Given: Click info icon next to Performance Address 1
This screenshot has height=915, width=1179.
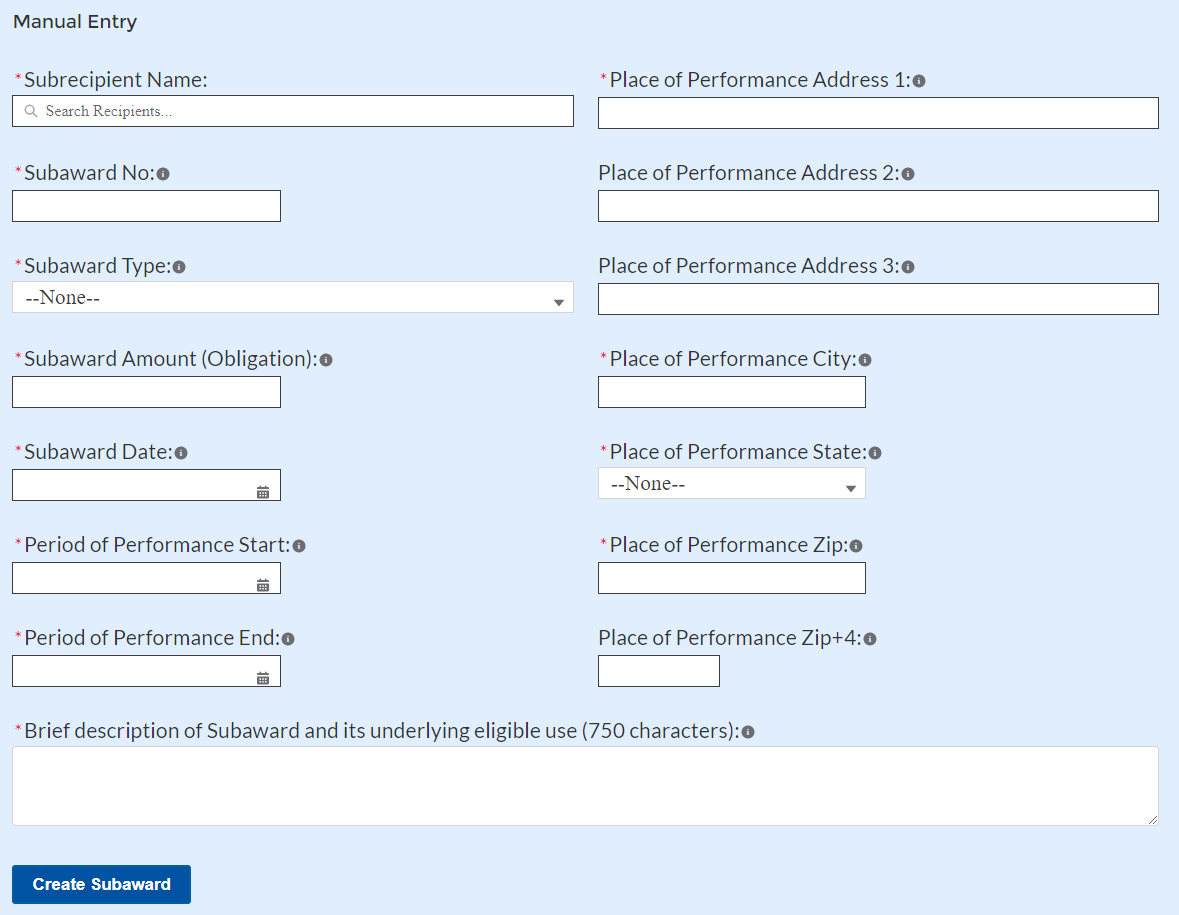Looking at the screenshot, I should pyautogui.click(x=919, y=81).
